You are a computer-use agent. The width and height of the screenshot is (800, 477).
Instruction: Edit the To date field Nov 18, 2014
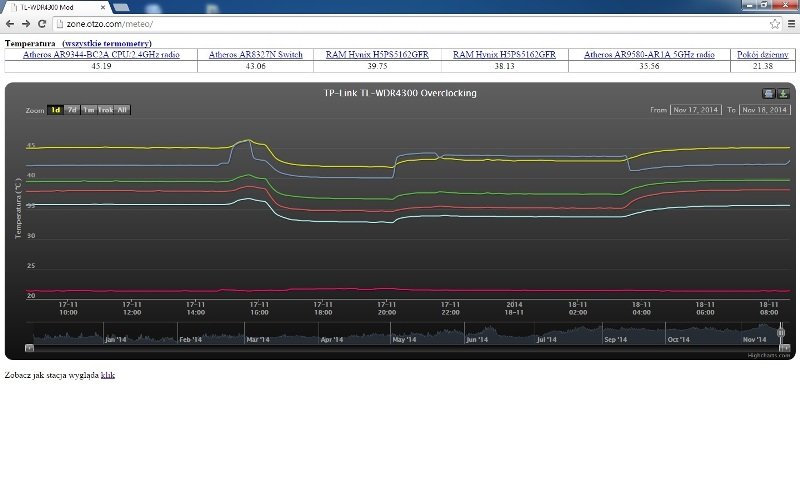764,110
